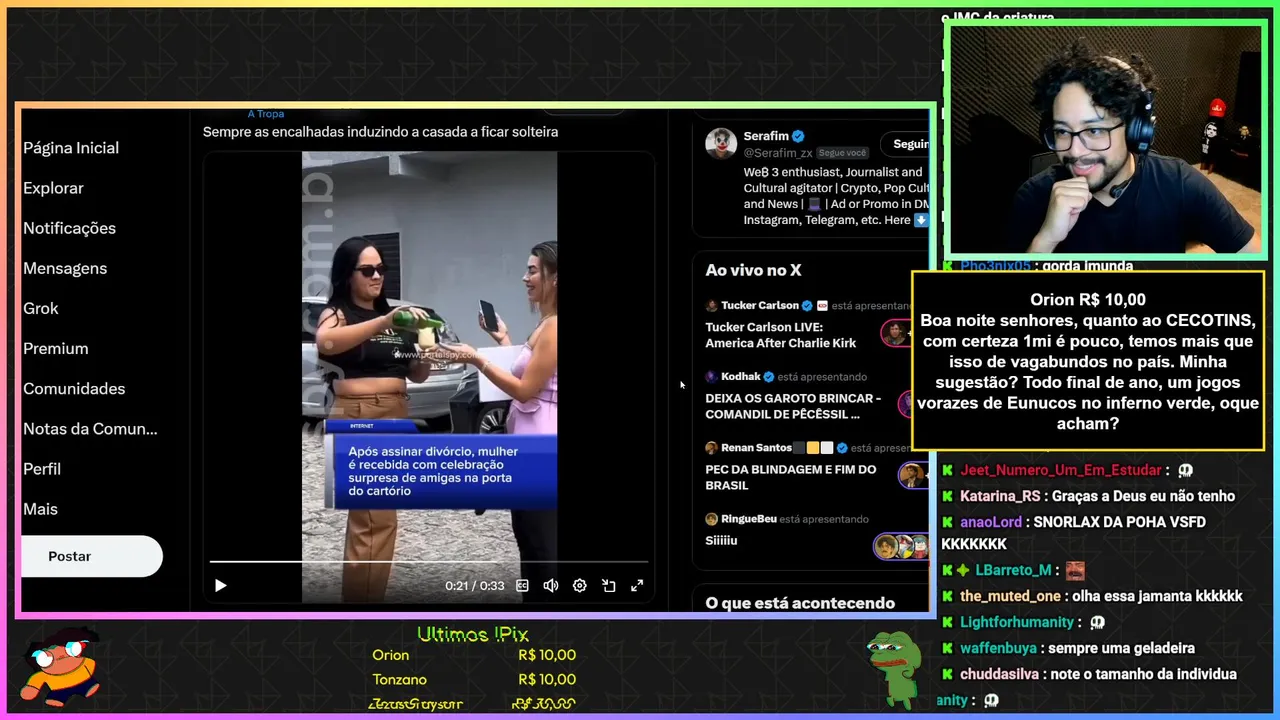1280x720 pixels.
Task: Expand the Mais menu in the sidebar
Action: point(40,508)
